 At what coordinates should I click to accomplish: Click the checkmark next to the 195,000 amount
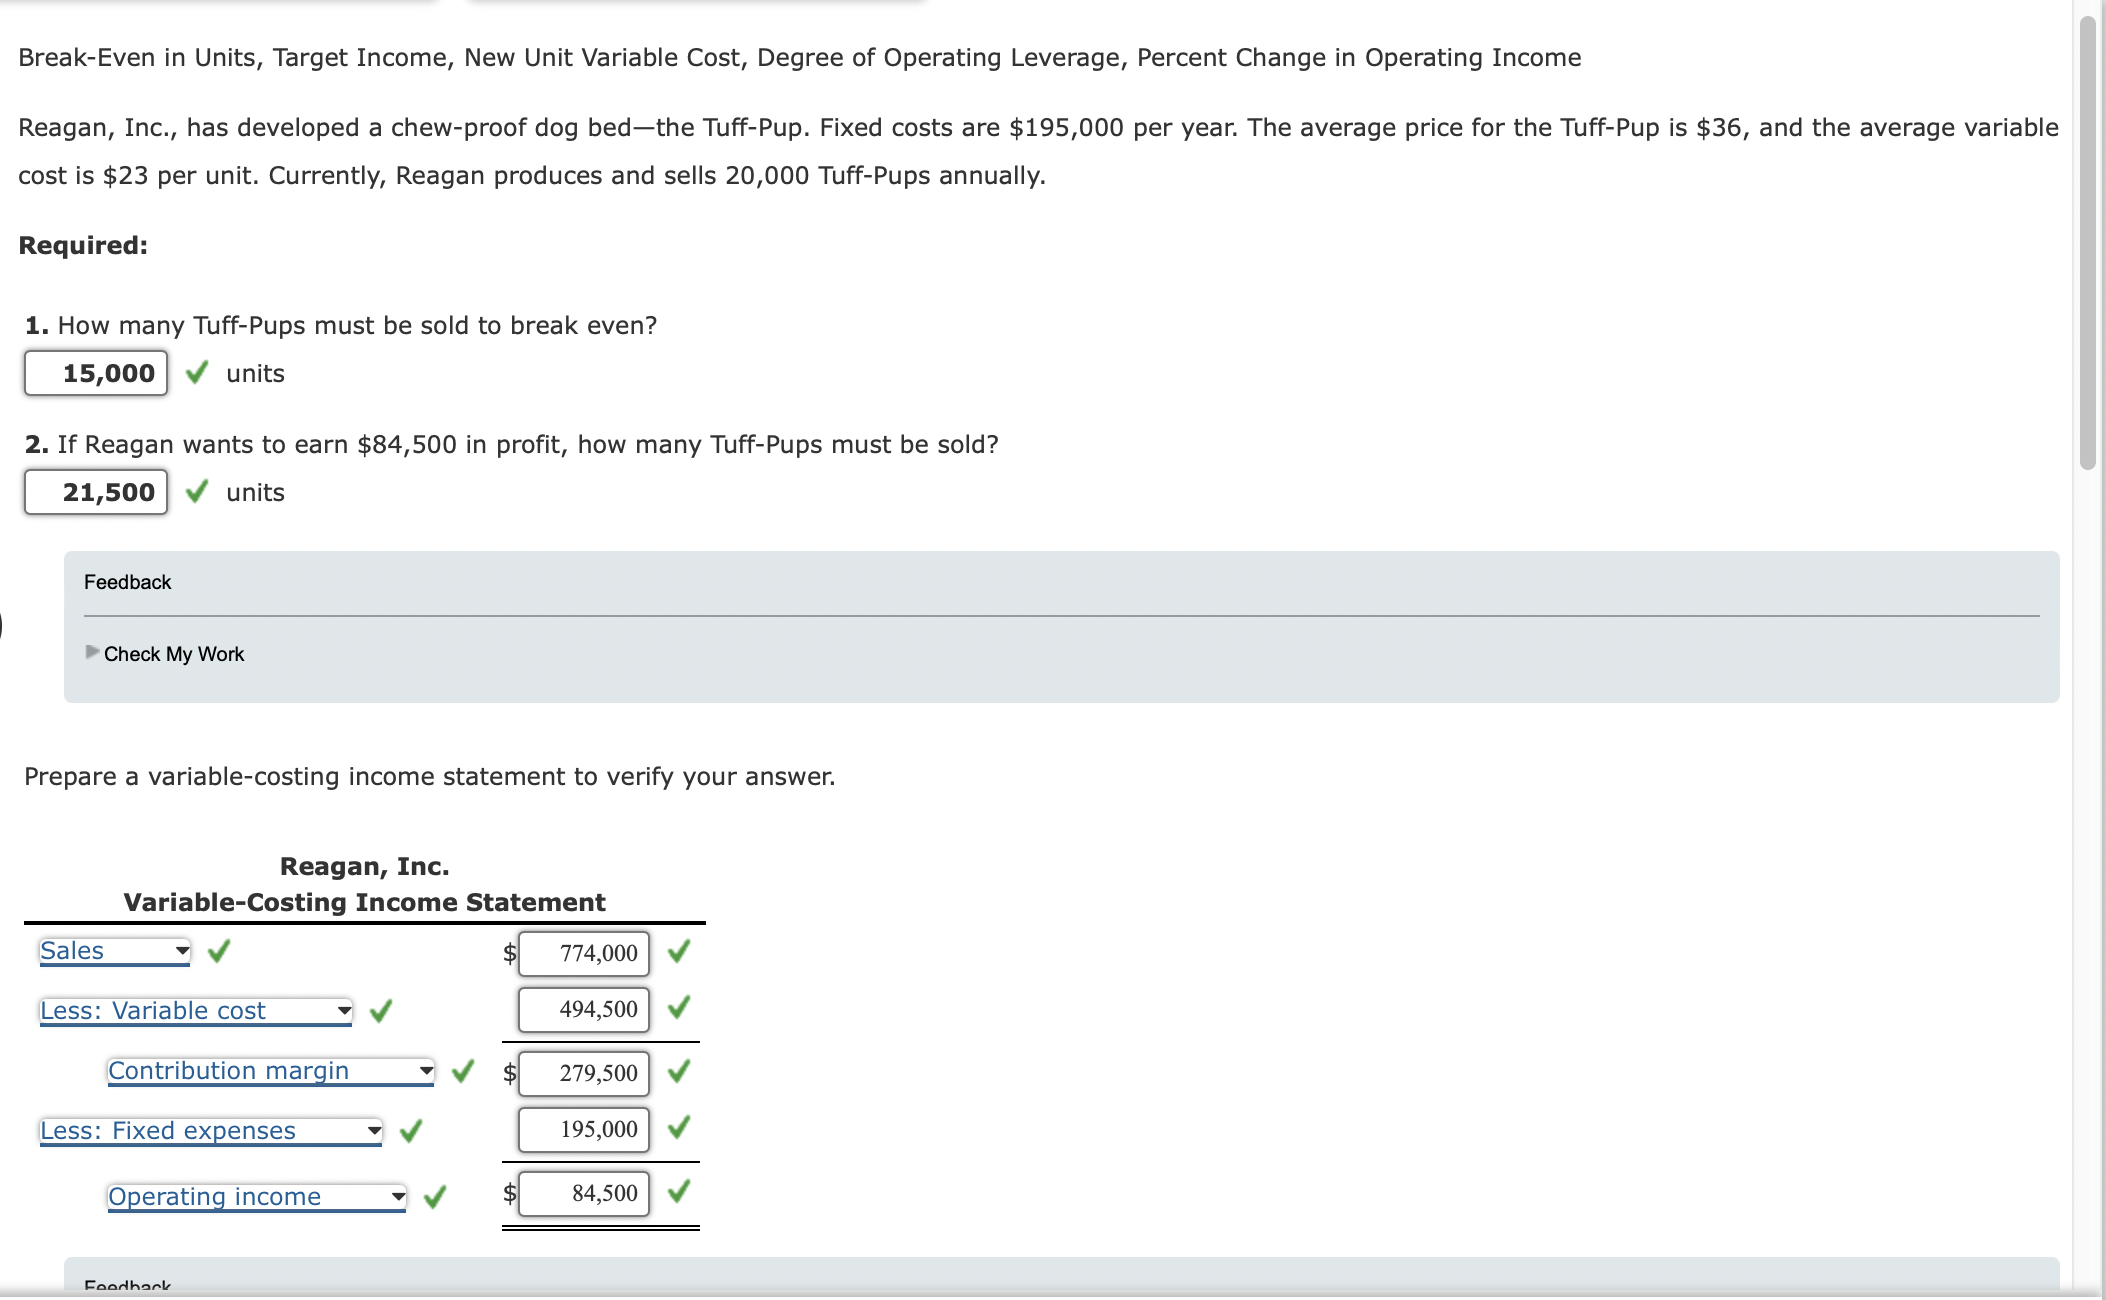coord(679,1129)
